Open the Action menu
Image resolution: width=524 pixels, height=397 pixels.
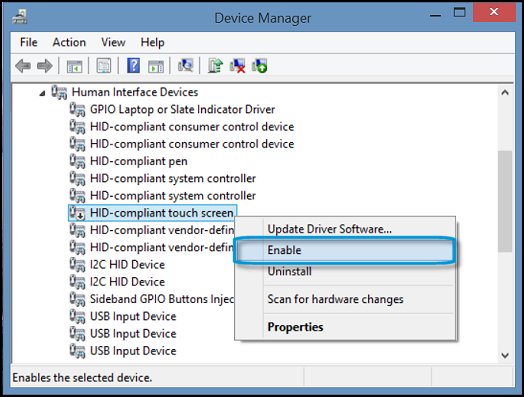point(69,42)
